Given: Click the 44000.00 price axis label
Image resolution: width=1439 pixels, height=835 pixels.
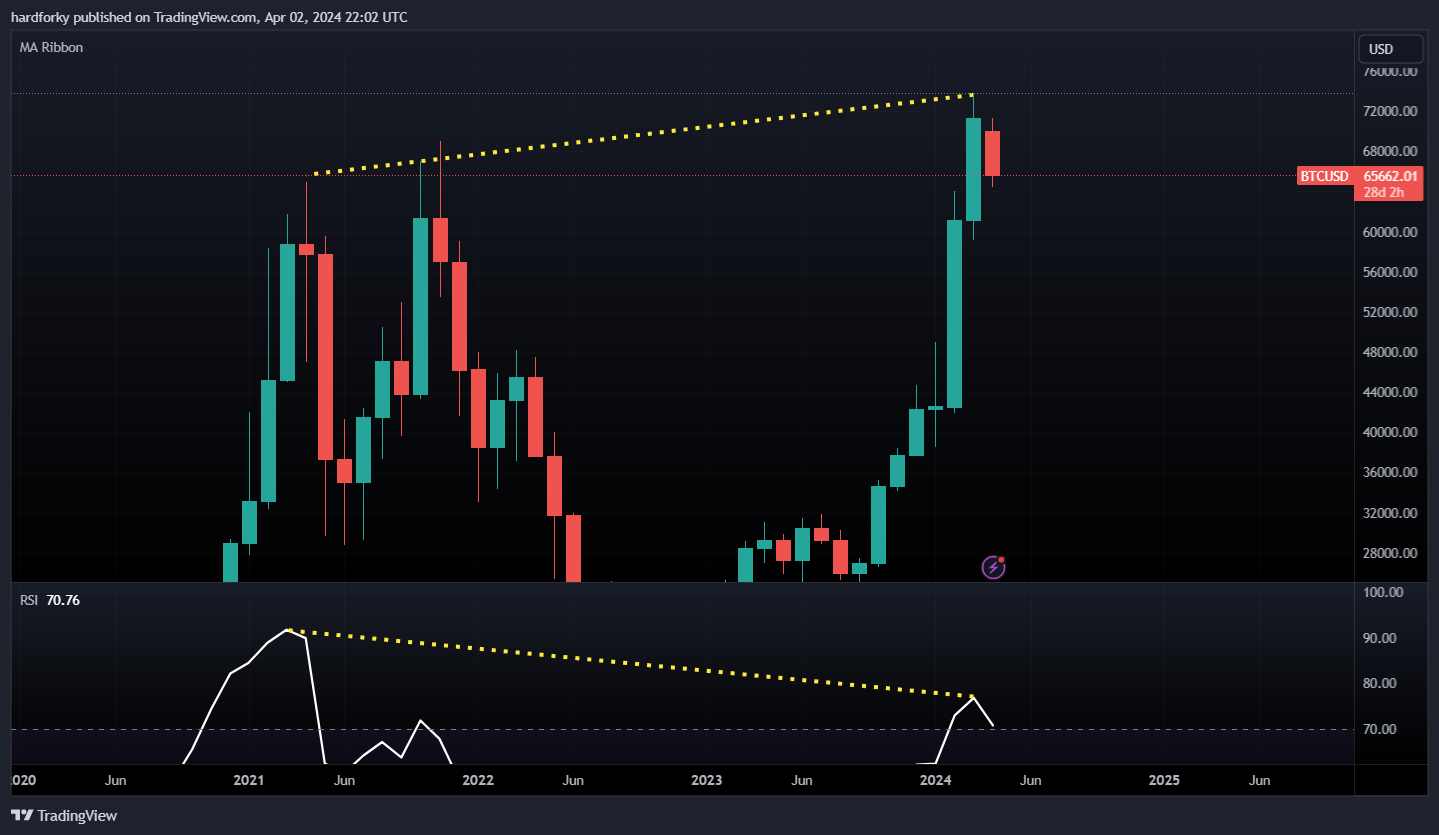Looking at the screenshot, I should coord(1390,392).
